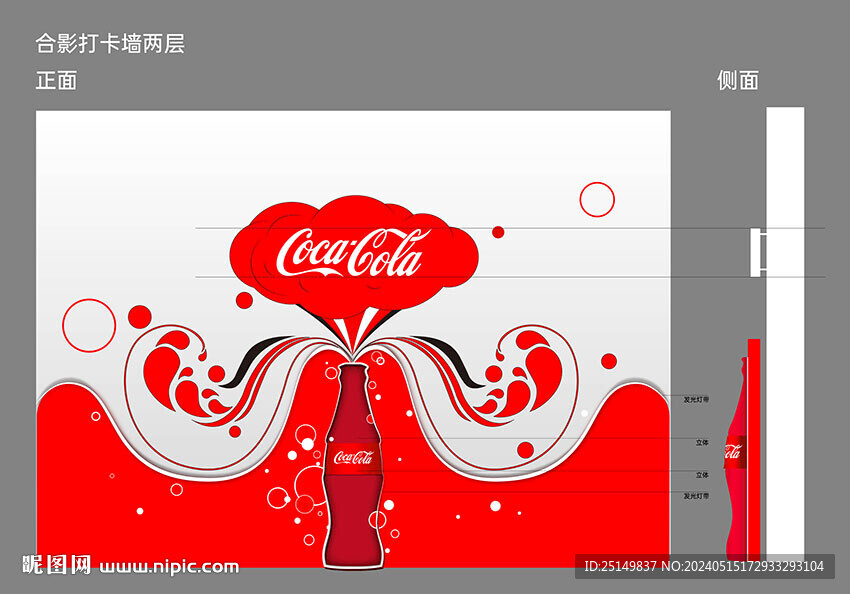Click the title text "合影打卡墙两层"
Viewport: 850px width, 594px height.
tap(110, 43)
